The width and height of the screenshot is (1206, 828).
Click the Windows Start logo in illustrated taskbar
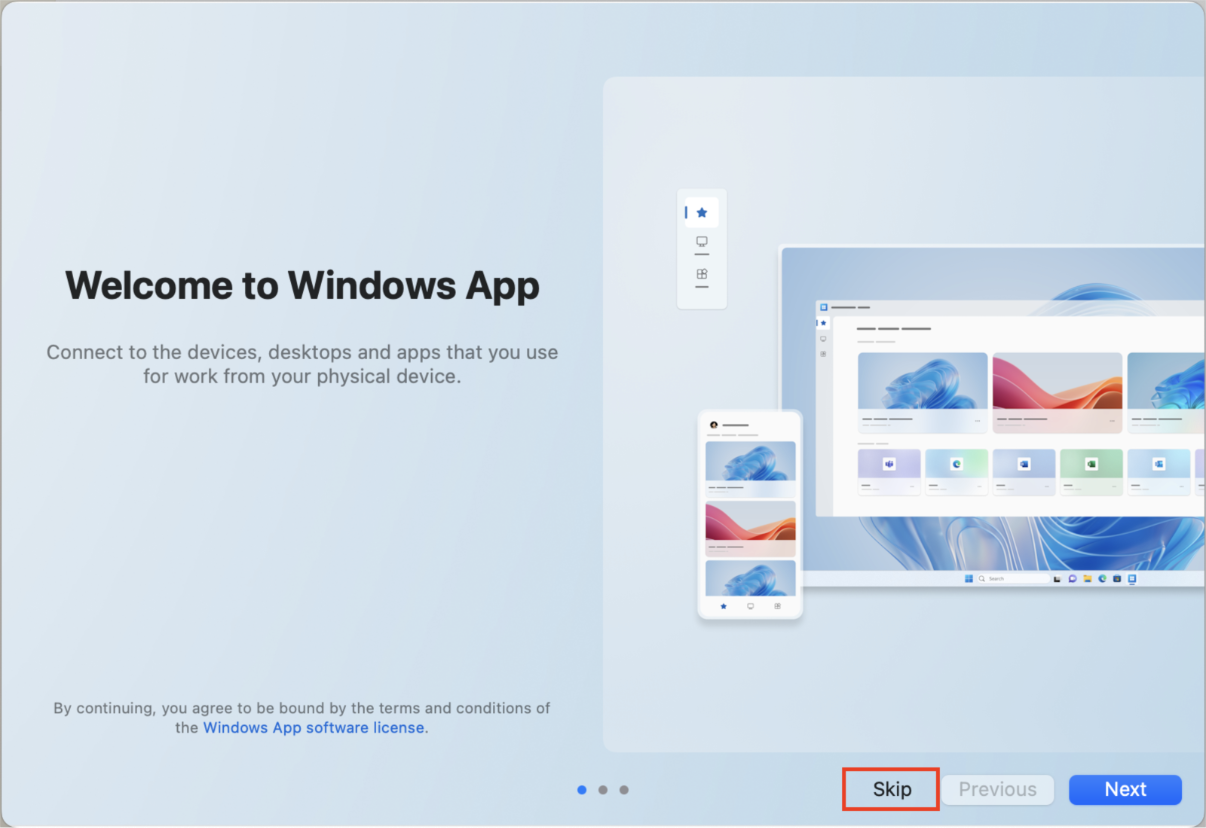click(968, 579)
